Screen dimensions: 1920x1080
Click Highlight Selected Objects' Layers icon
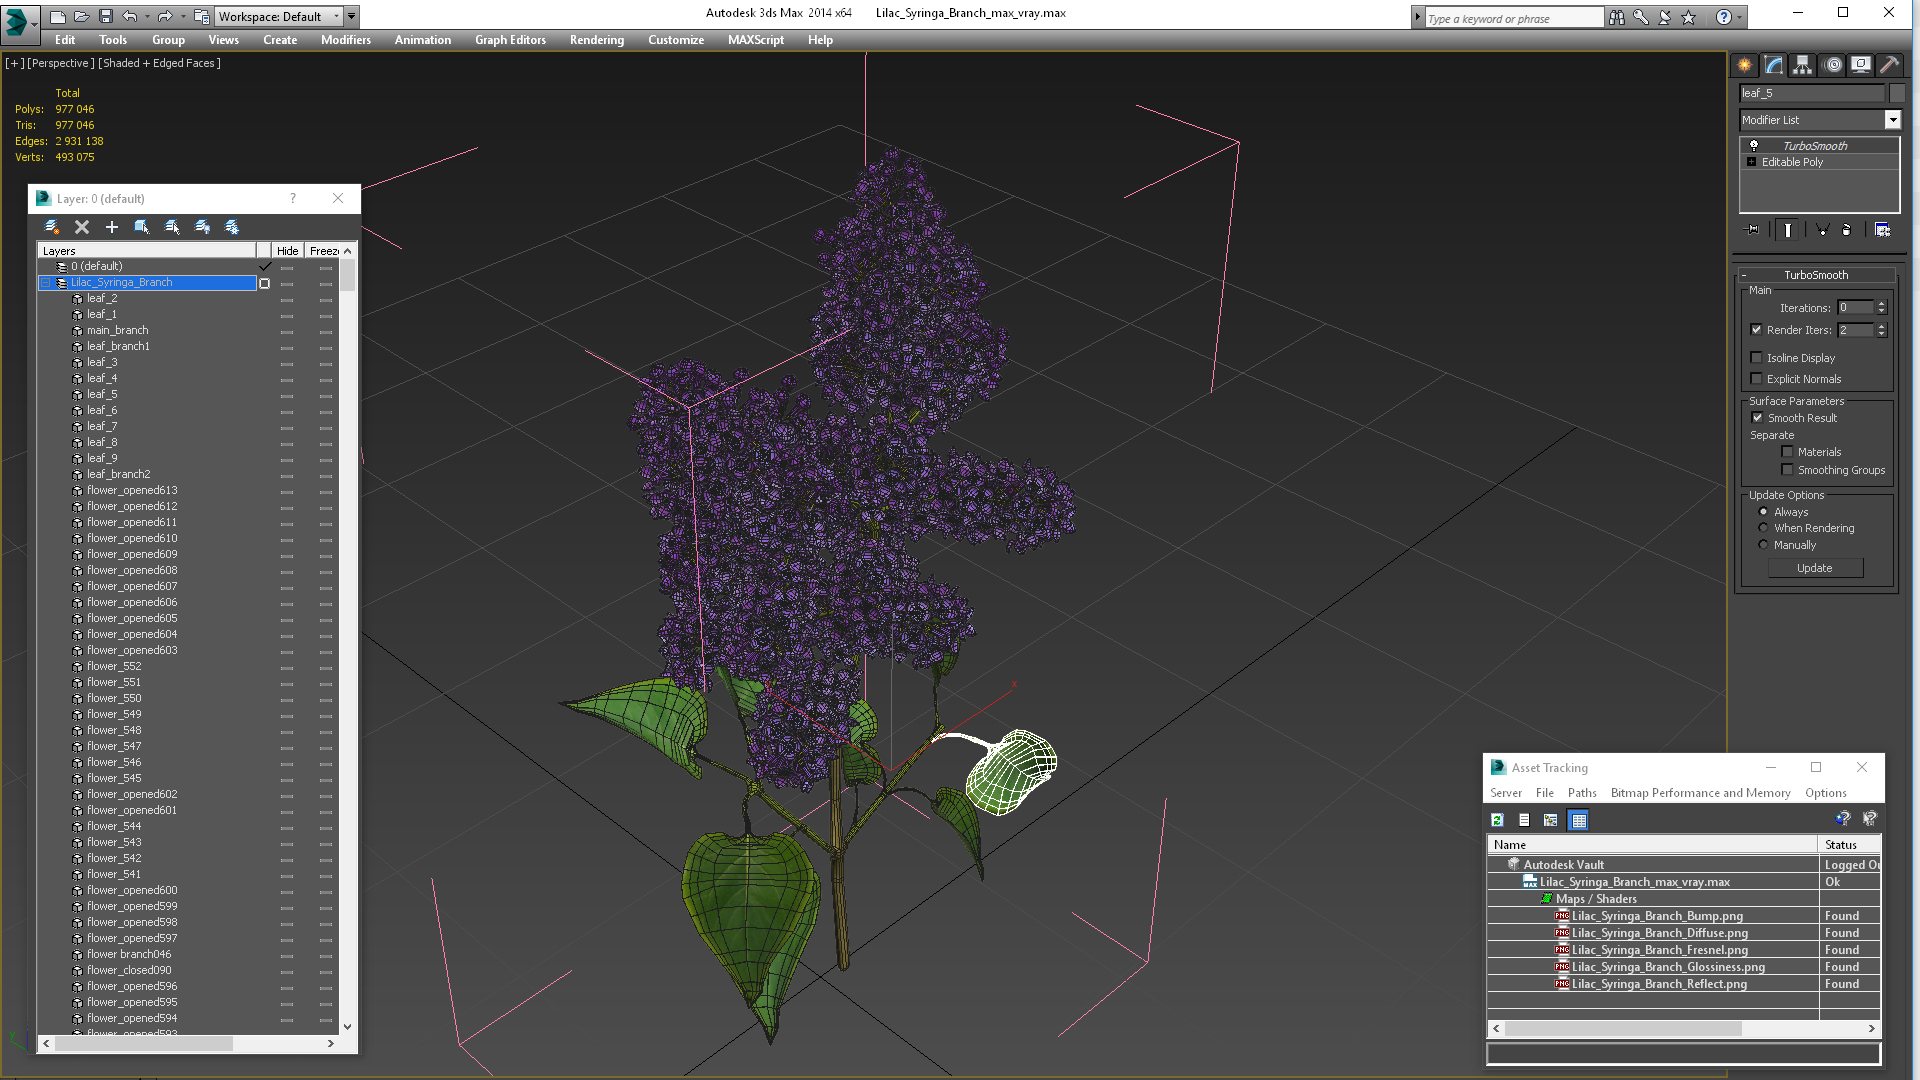(x=172, y=227)
